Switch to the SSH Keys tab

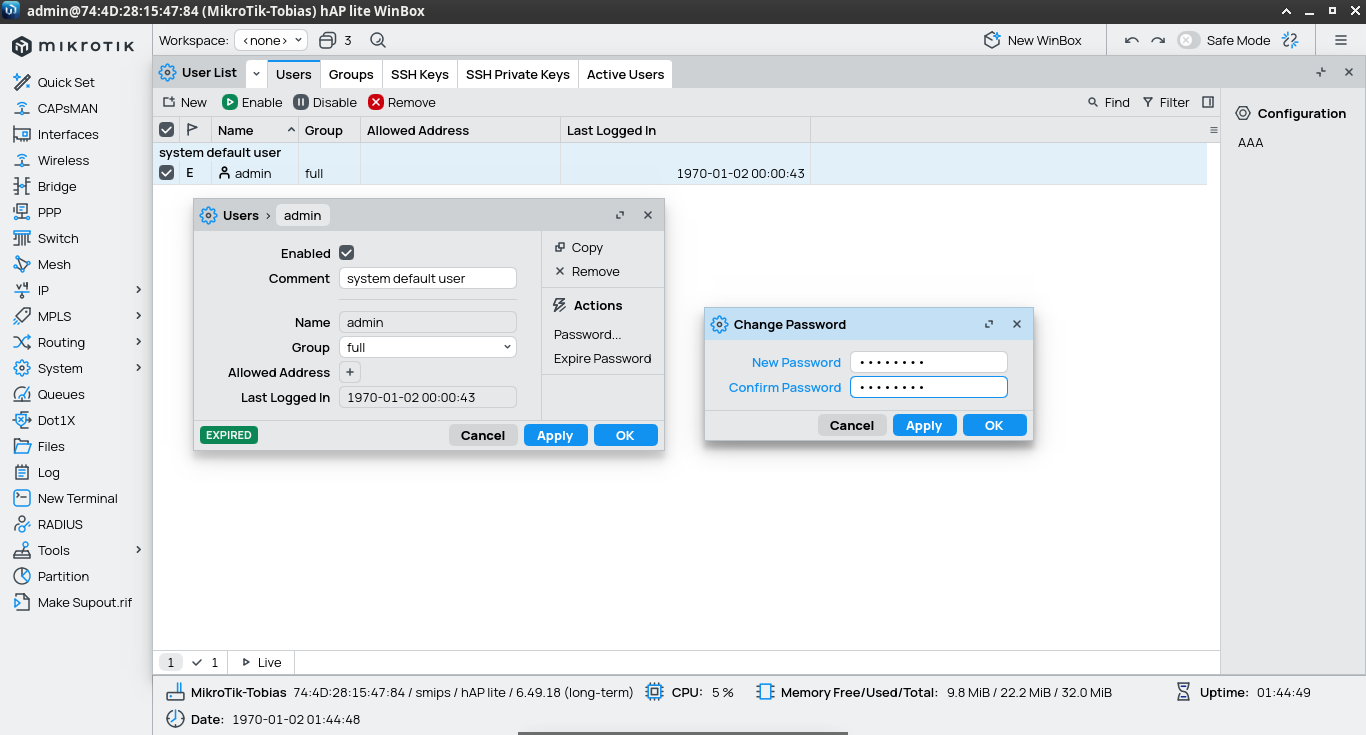tap(419, 74)
